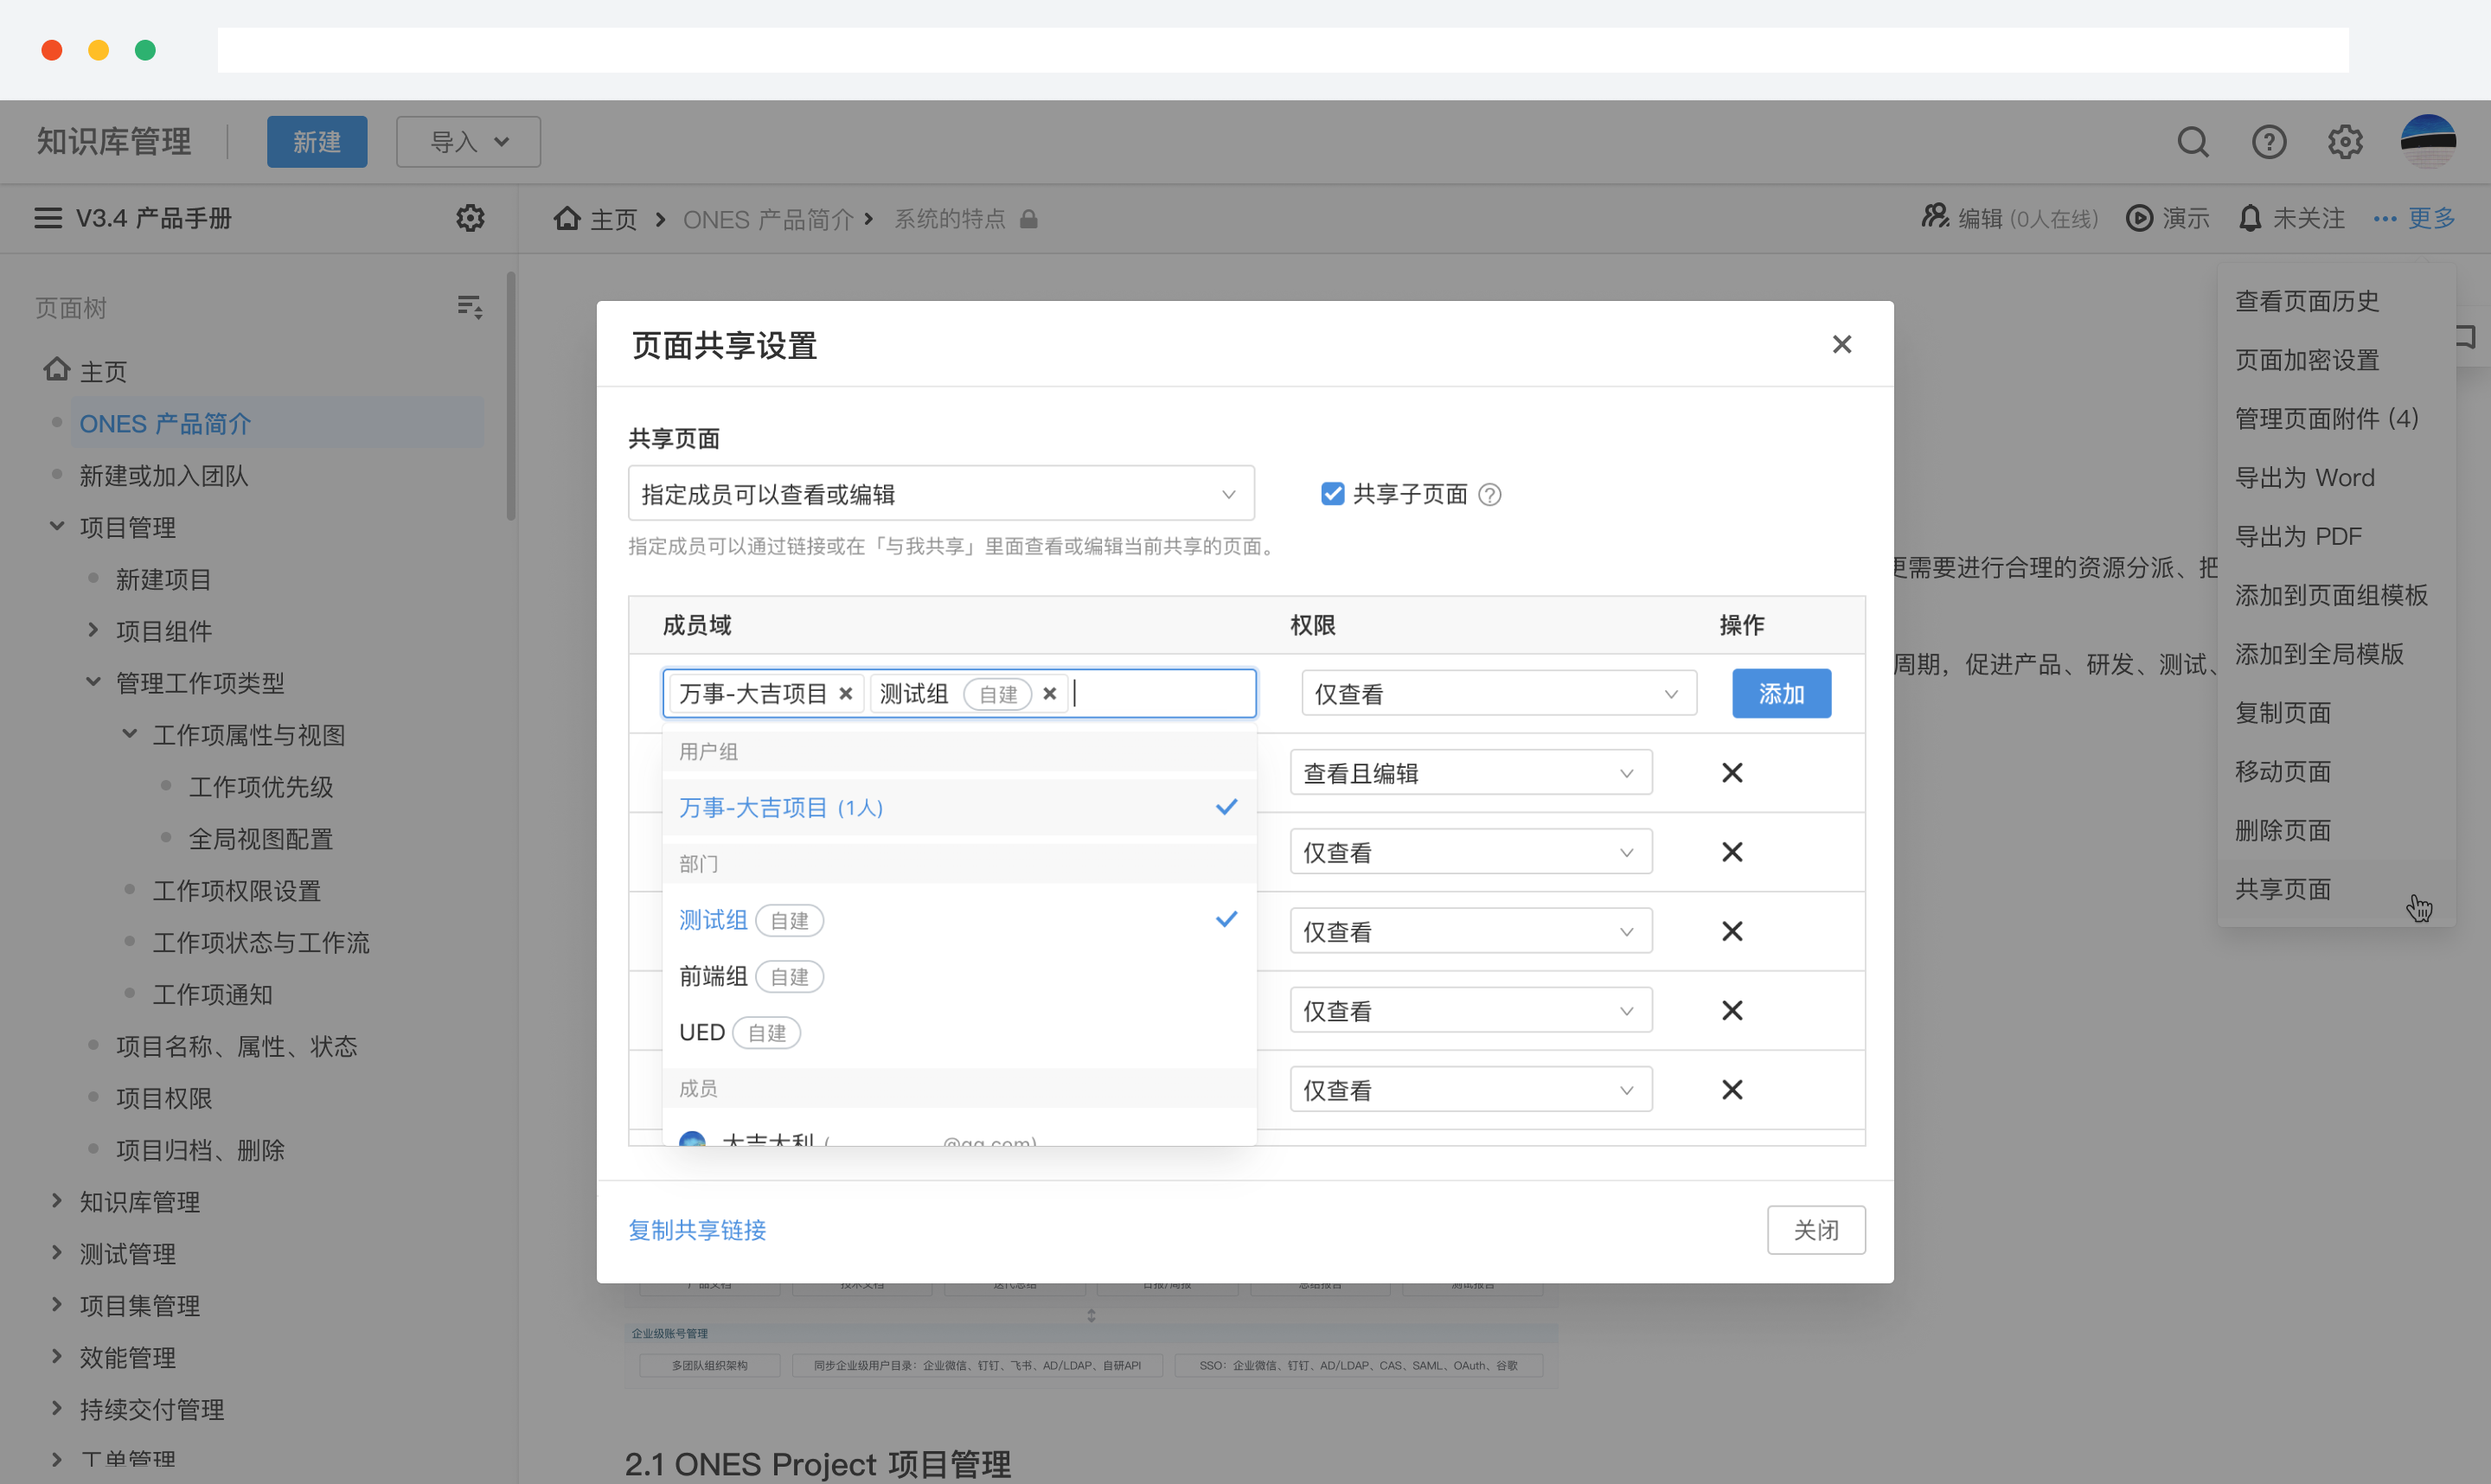Click the search magnifier icon in header
The height and width of the screenshot is (1484, 2491).
pyautogui.click(x=2192, y=142)
